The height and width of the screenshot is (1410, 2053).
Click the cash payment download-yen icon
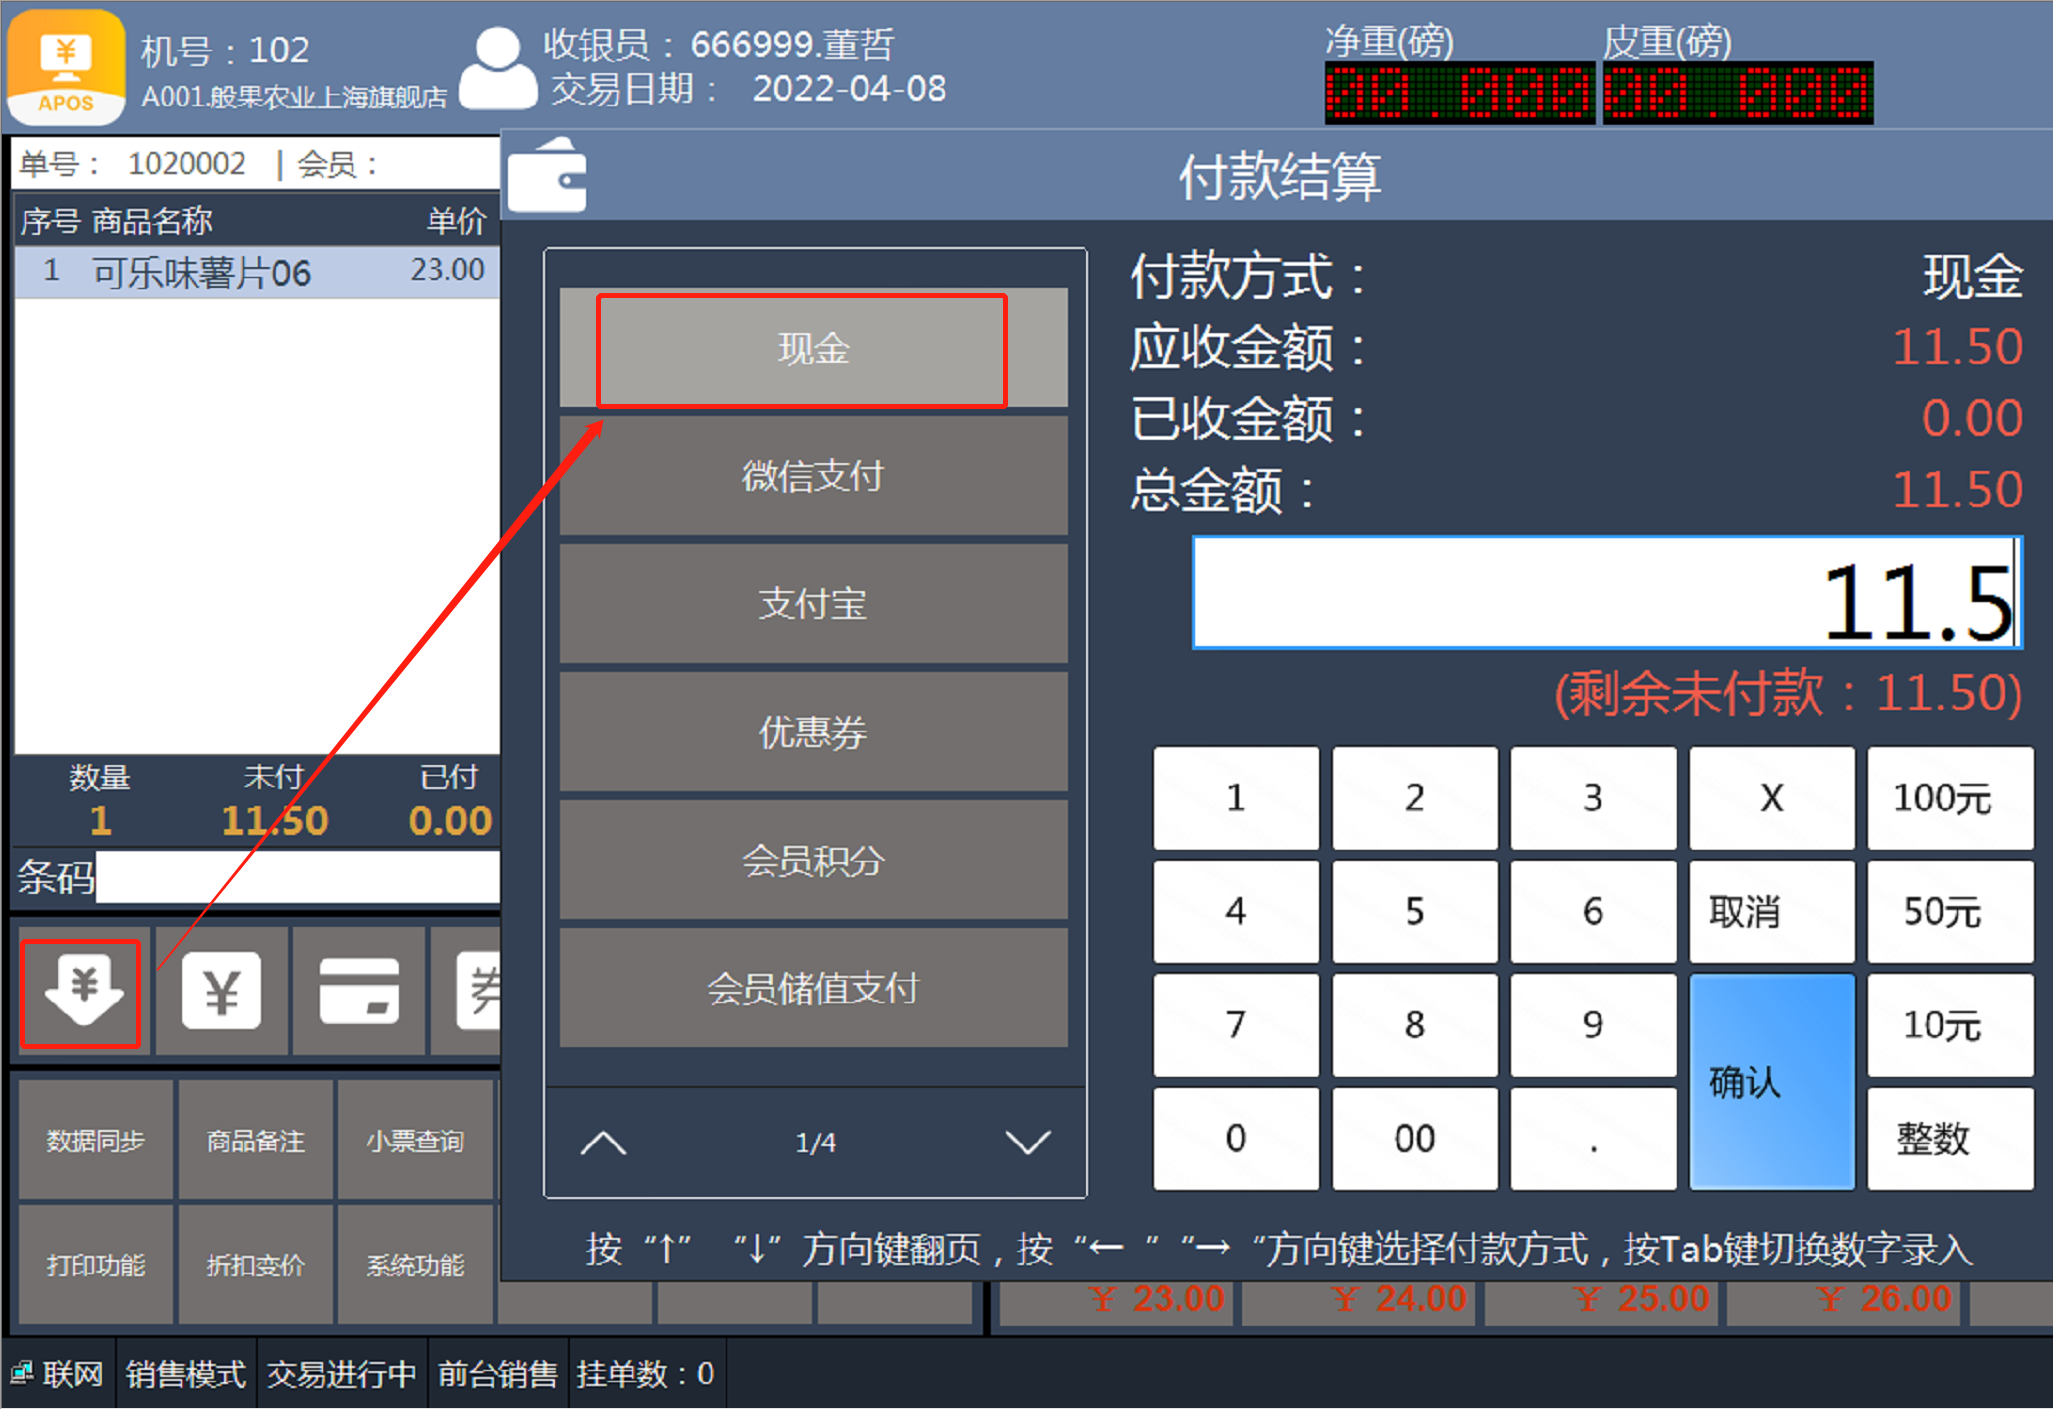[x=82, y=990]
